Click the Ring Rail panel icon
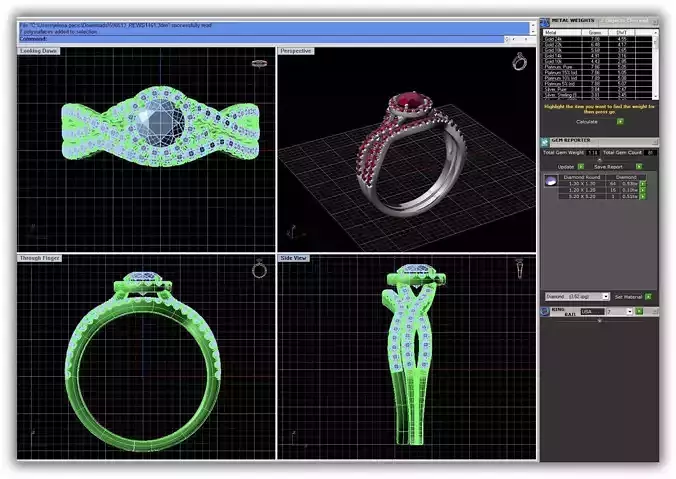 (545, 311)
